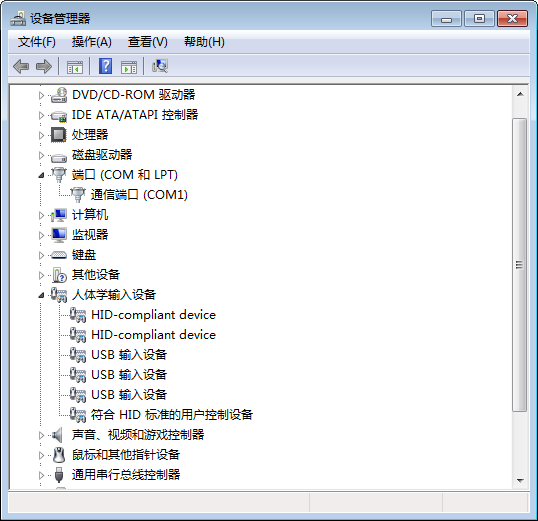Click the forward arrow toolbar icon

(x=44, y=66)
